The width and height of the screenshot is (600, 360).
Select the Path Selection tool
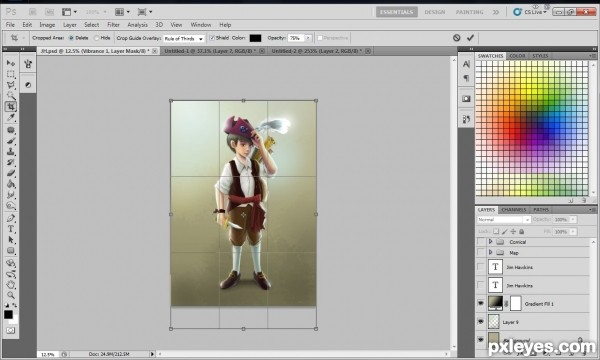tap(11, 240)
